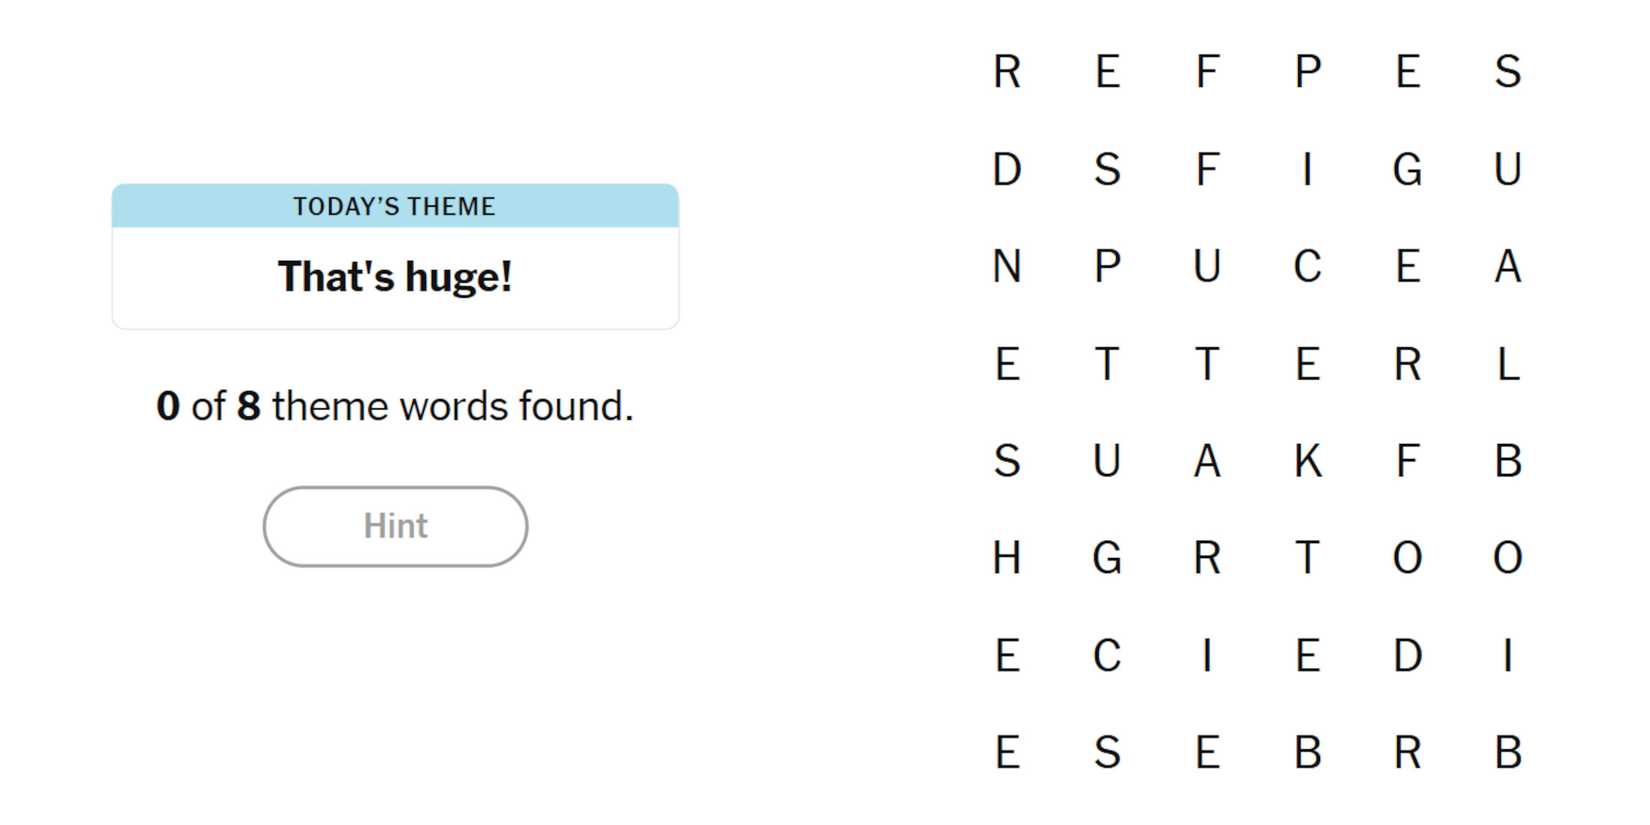Select the letter N in the grid
The height and width of the screenshot is (825, 1650).
click(1007, 267)
